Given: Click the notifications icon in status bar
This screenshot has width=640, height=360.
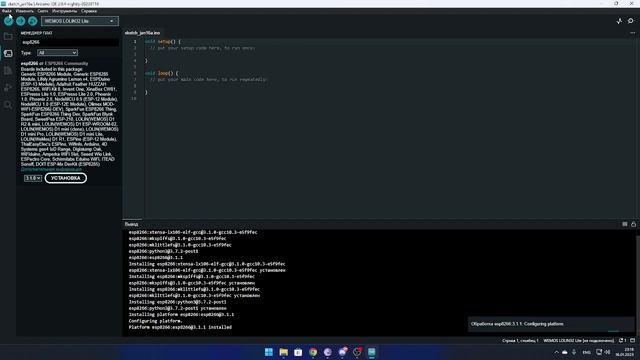Looking at the screenshot, I should coord(622,340).
